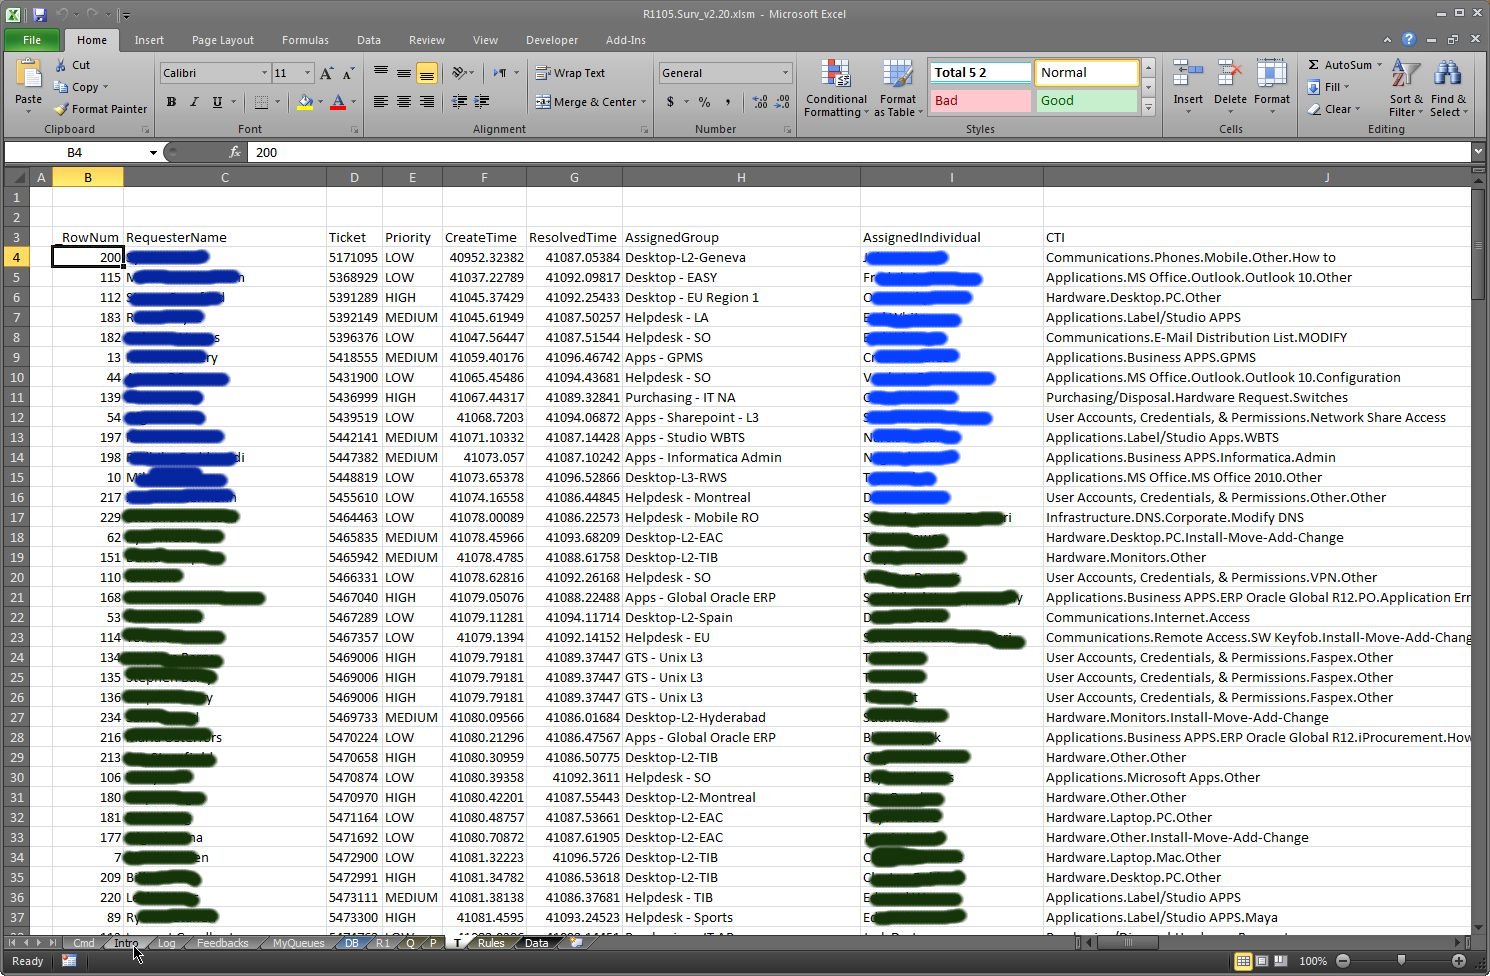Open the Clipboard pane launcher
Screen dimensions: 1490x976
145,130
